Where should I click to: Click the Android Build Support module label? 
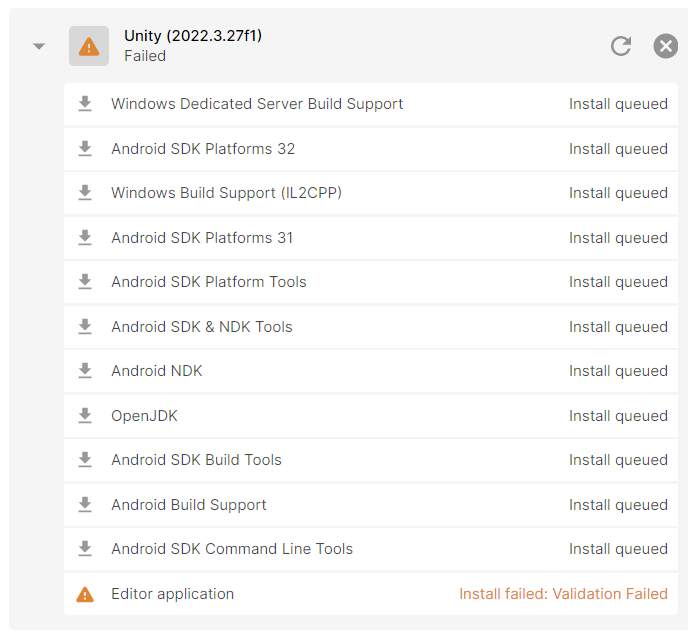pos(189,505)
